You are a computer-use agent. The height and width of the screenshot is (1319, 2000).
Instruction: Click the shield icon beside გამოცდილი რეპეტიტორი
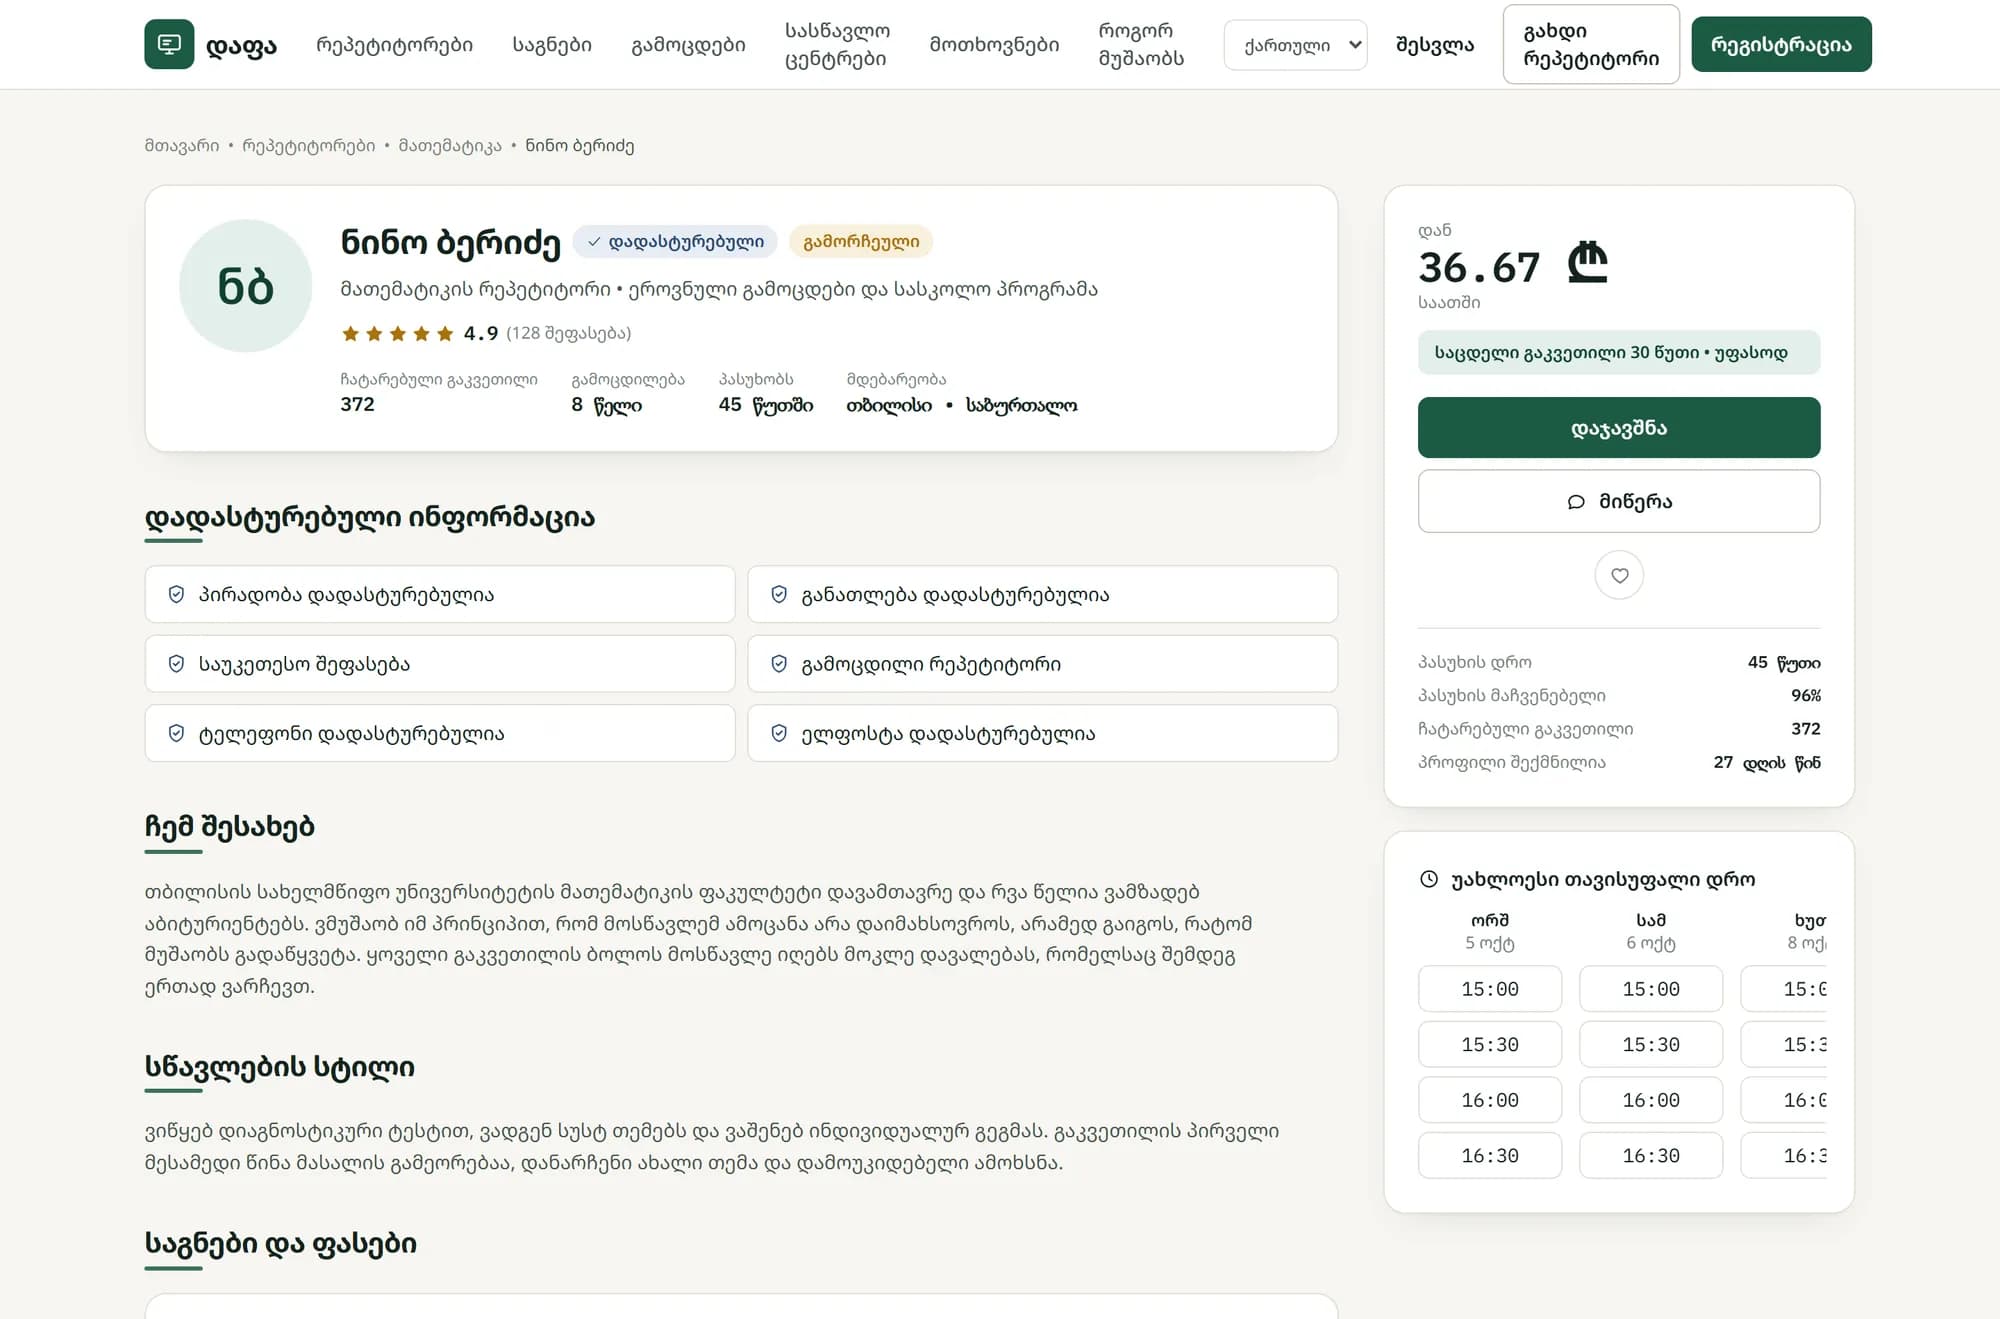pos(779,664)
